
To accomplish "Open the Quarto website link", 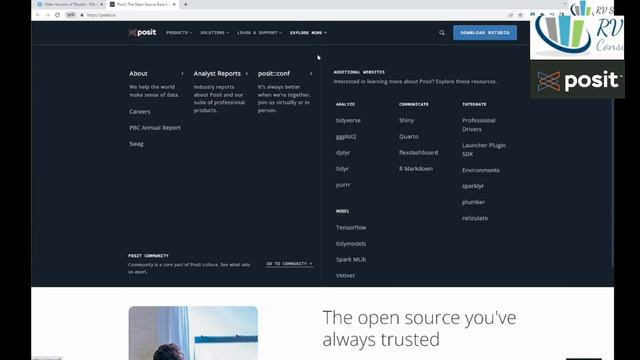I will (x=409, y=136).
